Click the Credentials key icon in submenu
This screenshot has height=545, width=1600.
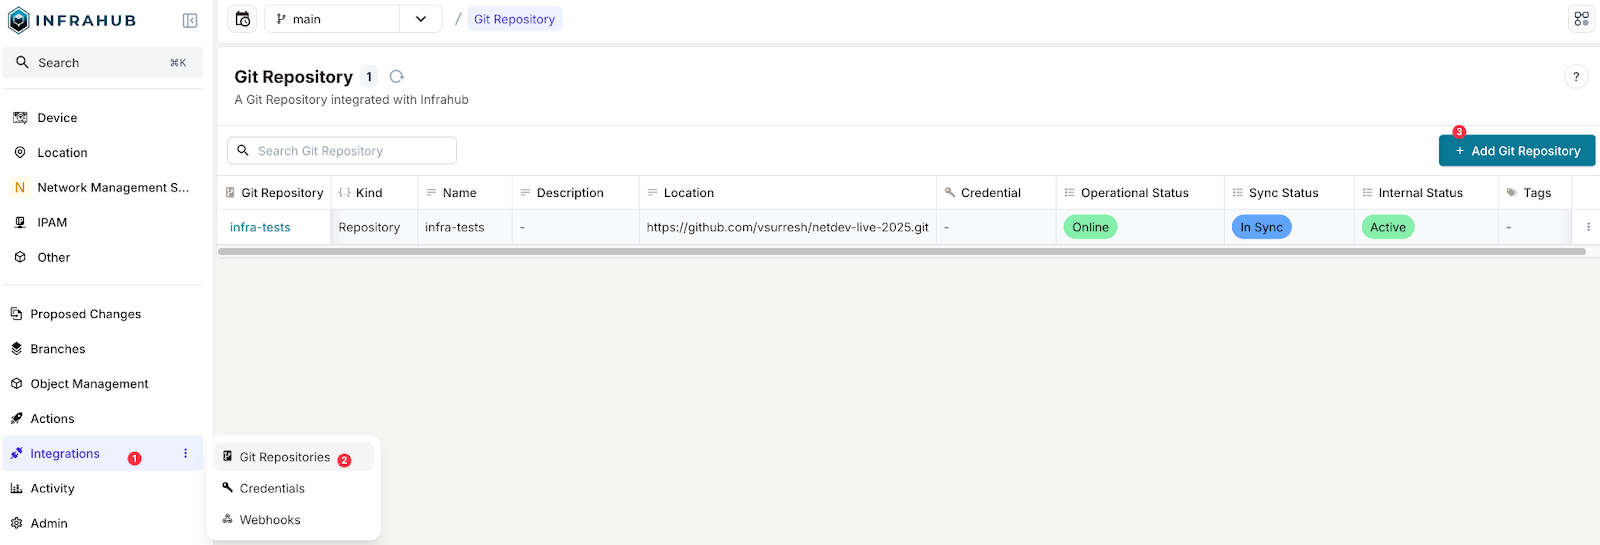tap(228, 488)
